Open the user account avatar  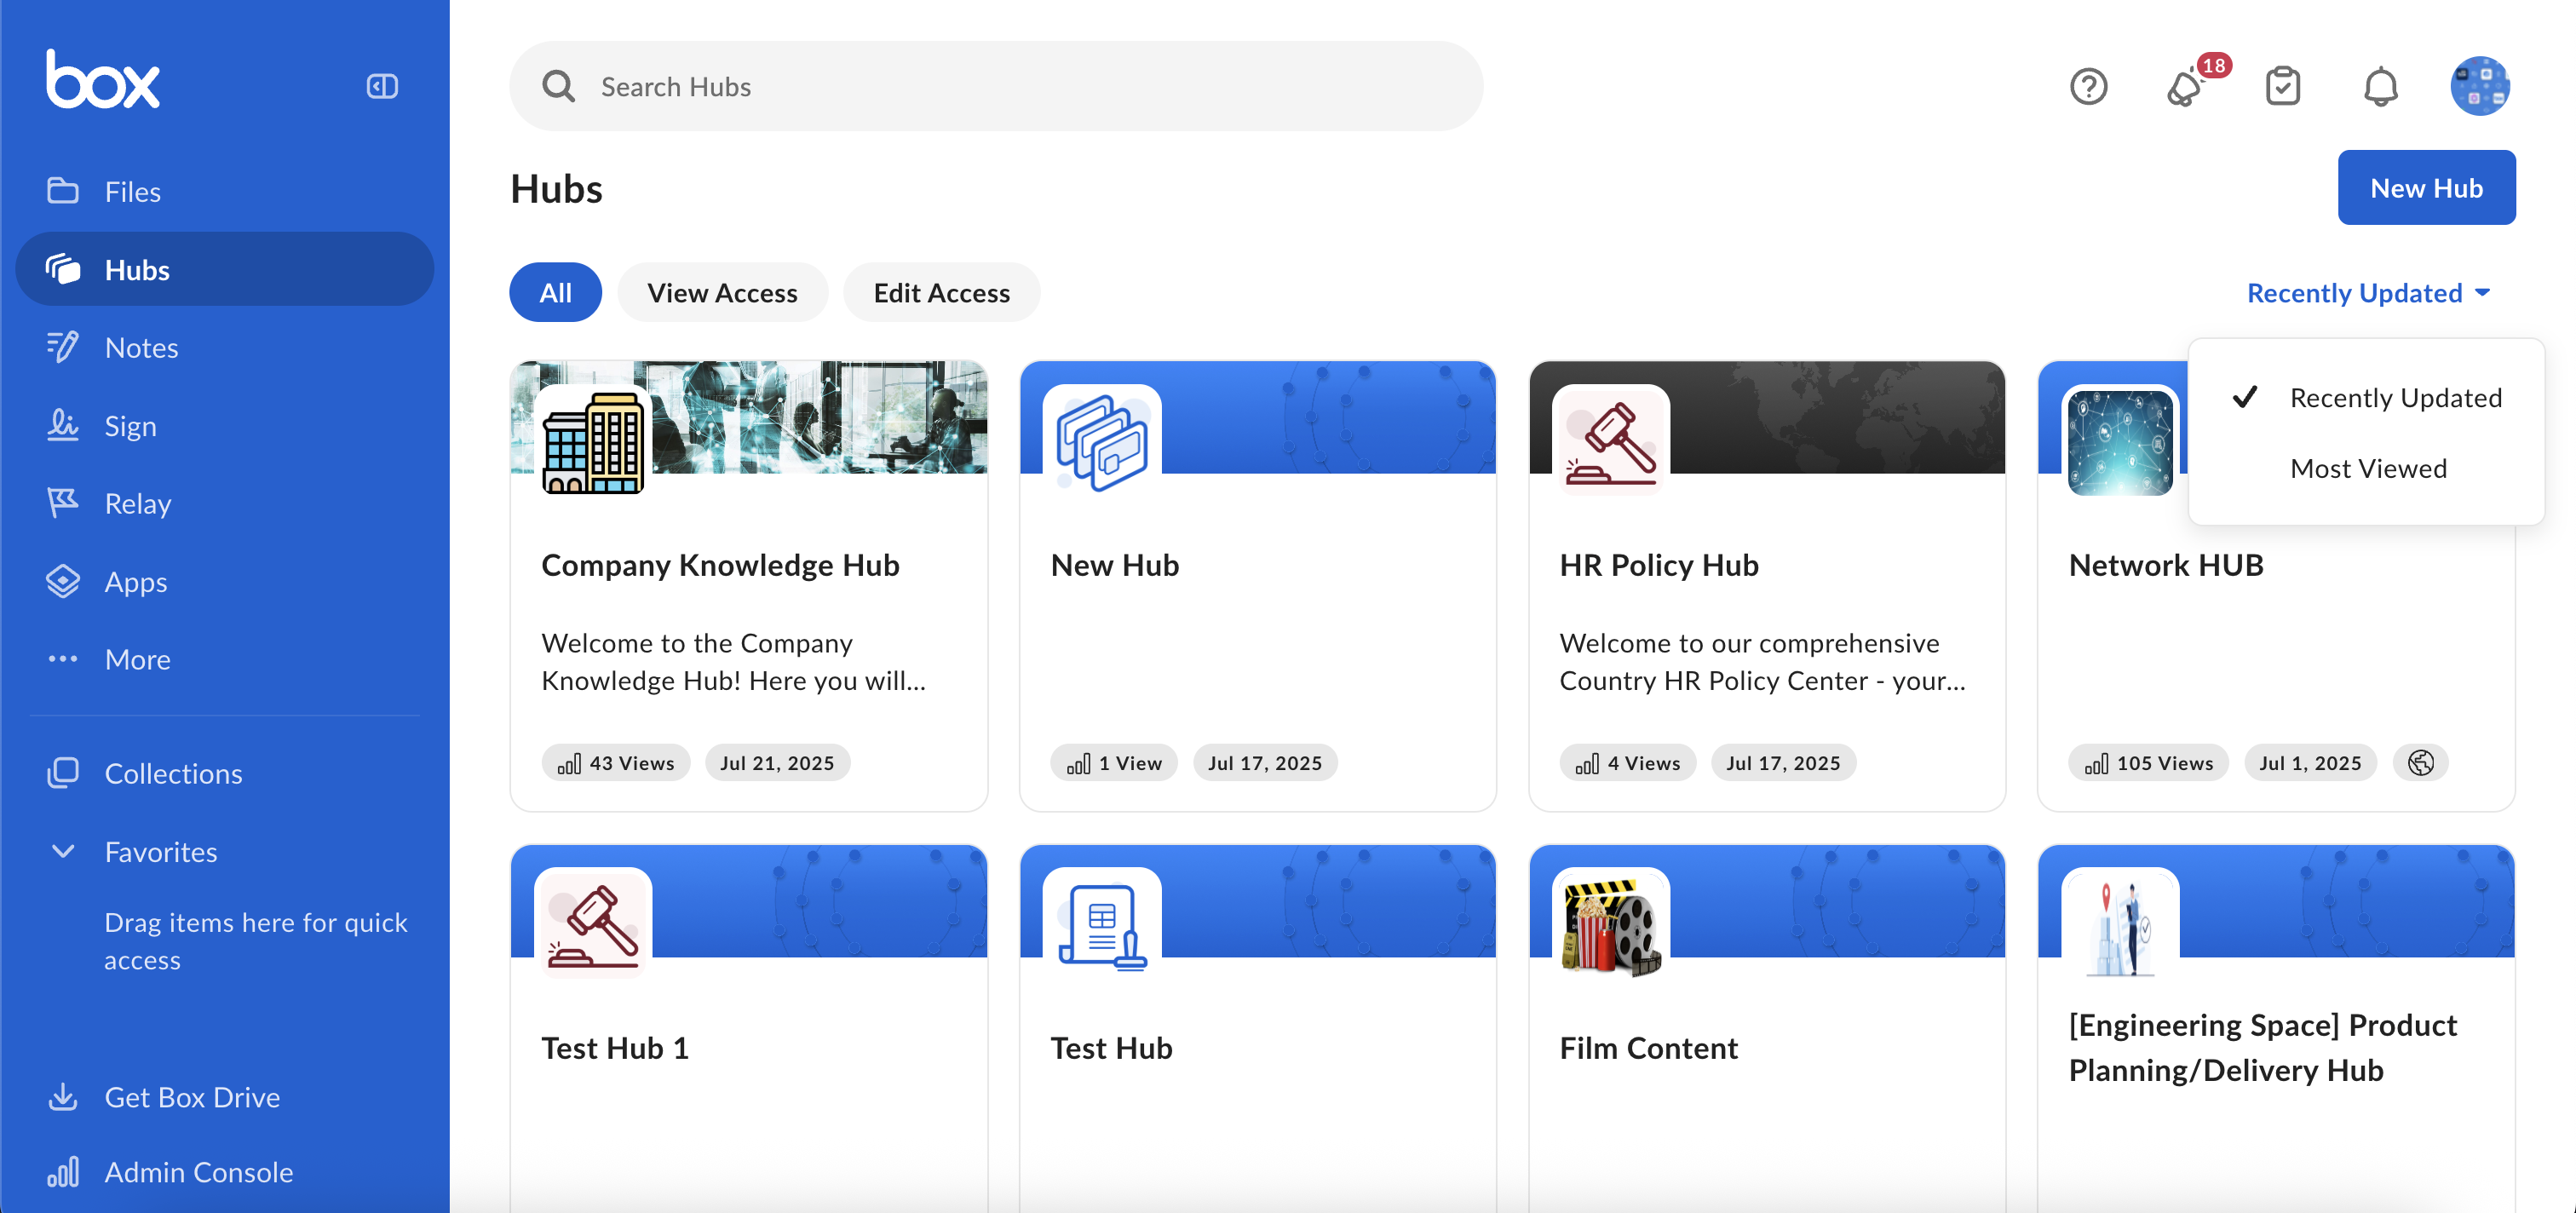pyautogui.click(x=2479, y=86)
